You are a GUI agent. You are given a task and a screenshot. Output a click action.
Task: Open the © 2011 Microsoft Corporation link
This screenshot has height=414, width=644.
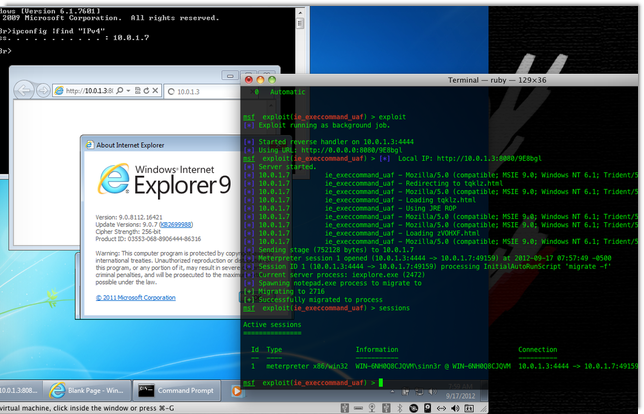[x=136, y=298]
